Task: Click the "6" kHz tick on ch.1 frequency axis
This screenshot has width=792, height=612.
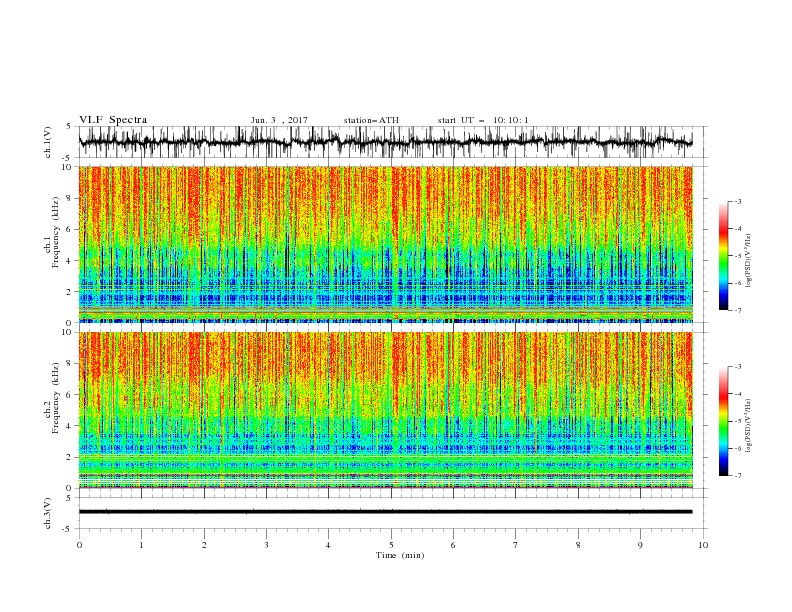Action: (x=70, y=229)
